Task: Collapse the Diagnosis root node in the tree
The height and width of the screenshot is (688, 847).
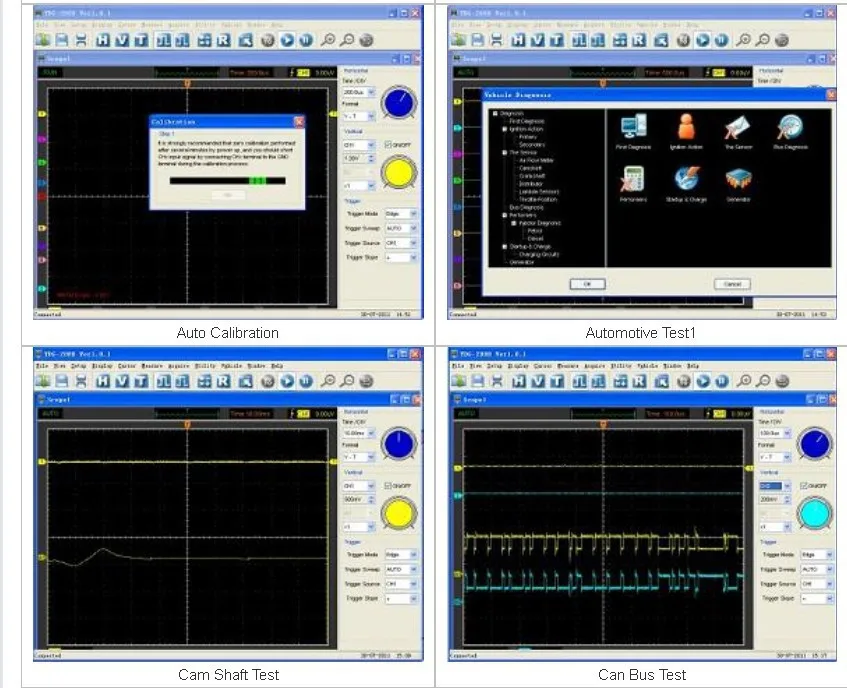Action: click(x=495, y=113)
